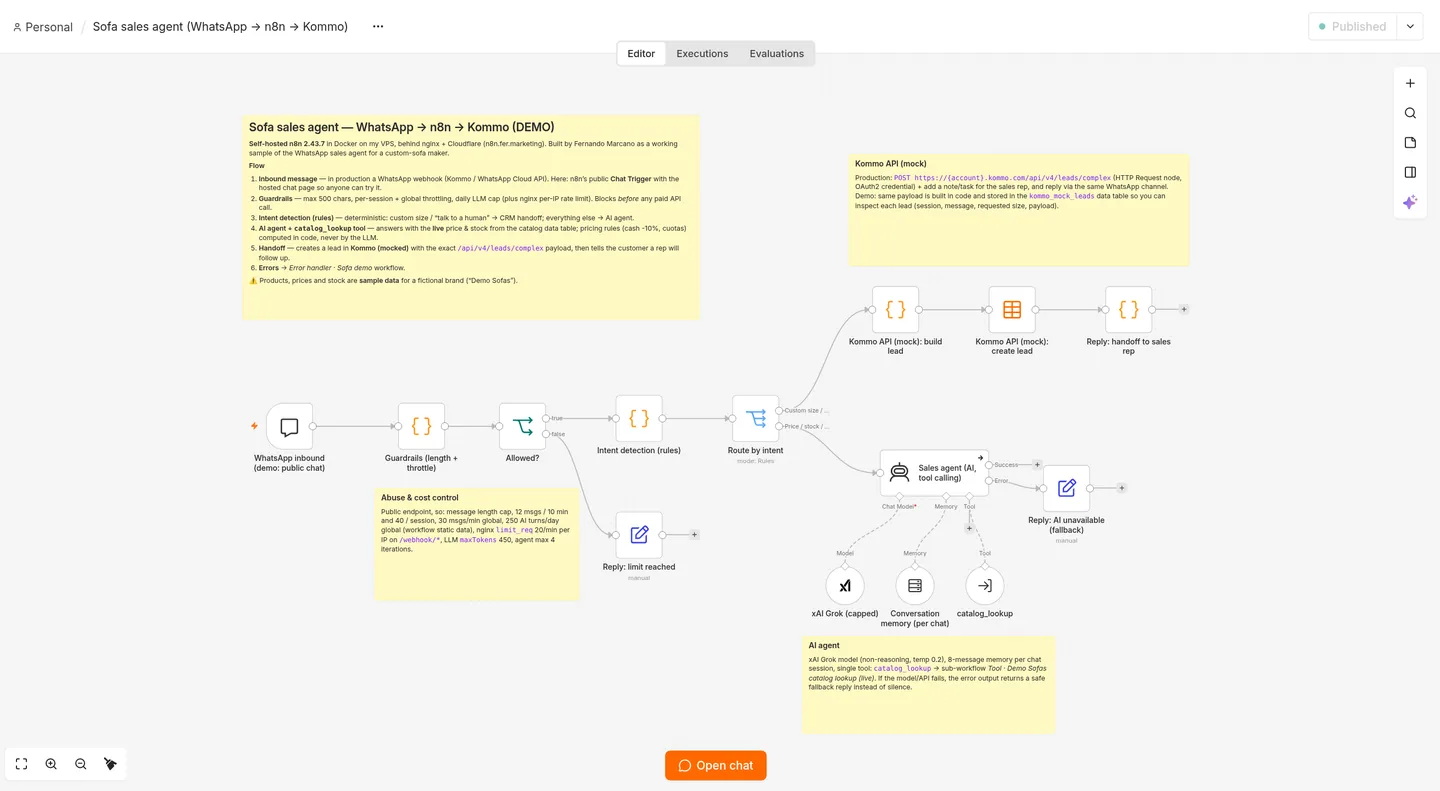Screen dimensions: 1440x791
Task: Zoom in on the canvas
Action: (51, 764)
